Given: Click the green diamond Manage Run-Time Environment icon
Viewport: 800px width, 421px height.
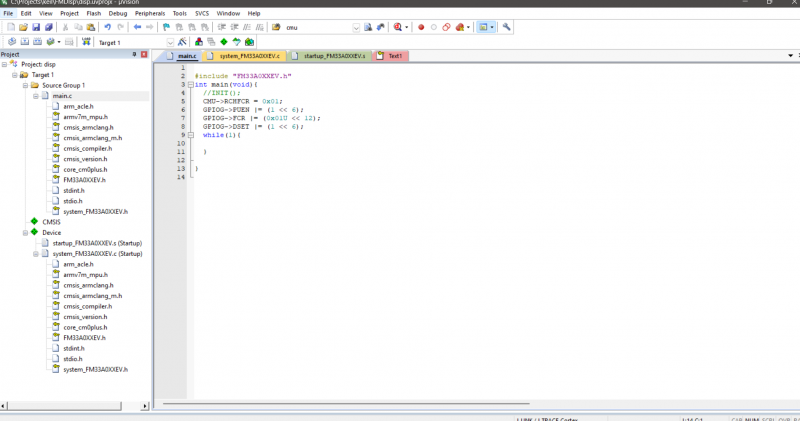Looking at the screenshot, I should (223, 42).
